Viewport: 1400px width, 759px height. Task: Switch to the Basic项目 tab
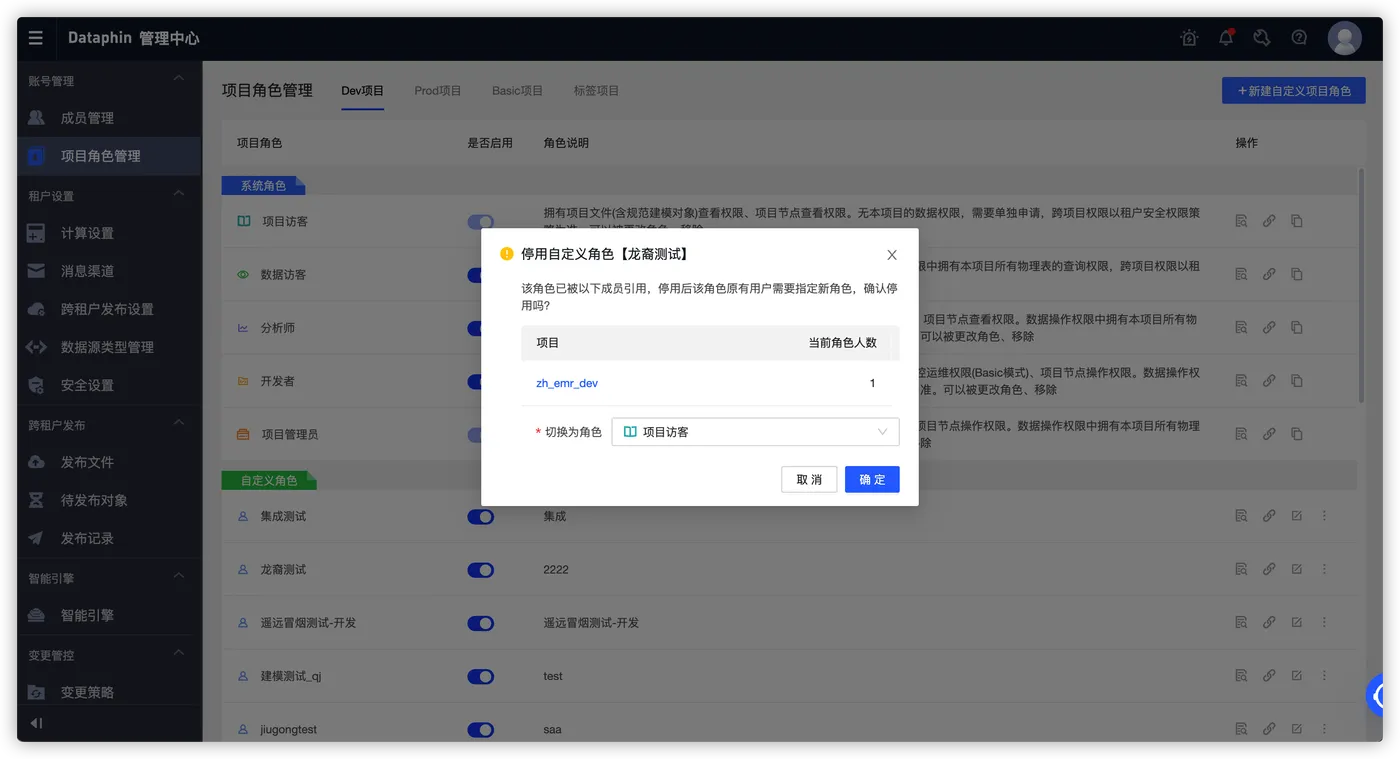click(x=517, y=91)
